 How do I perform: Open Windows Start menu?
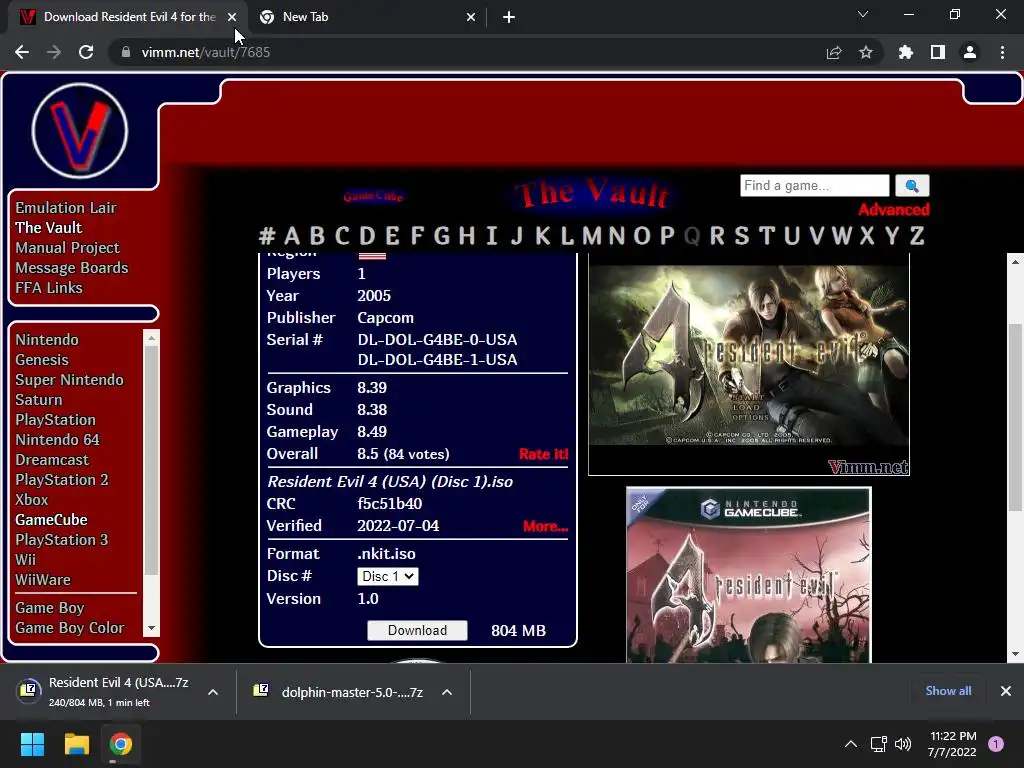click(x=32, y=744)
